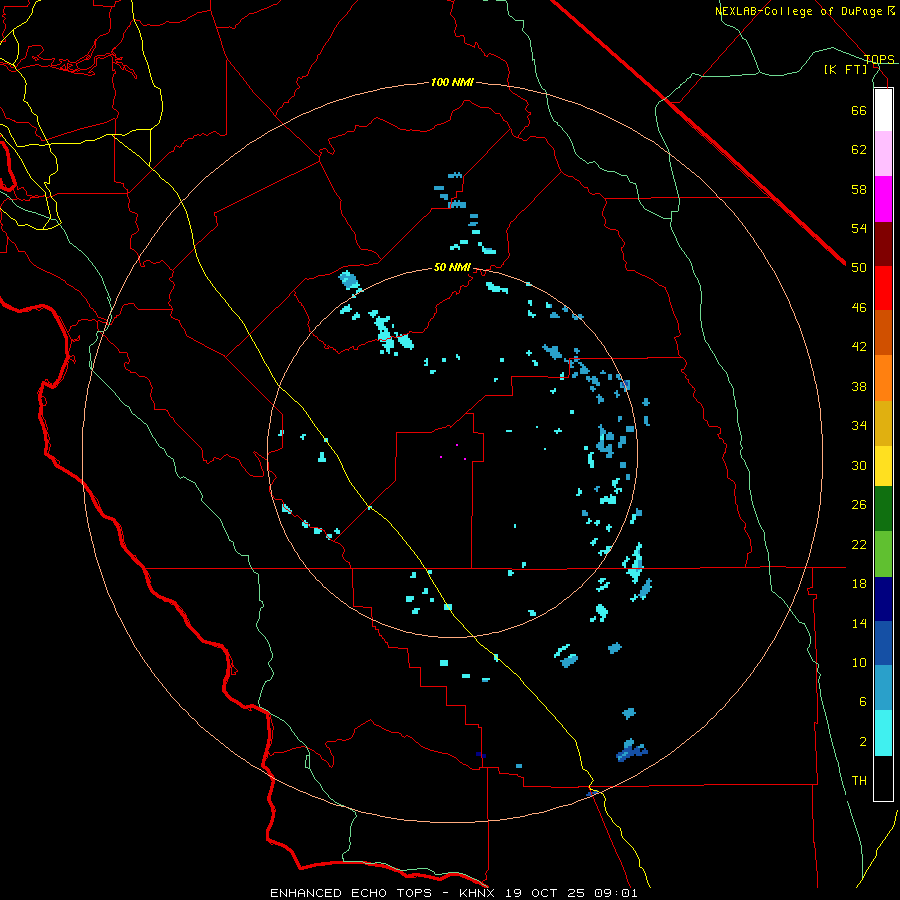Image resolution: width=900 pixels, height=900 pixels.
Task: Select the '62' scale label
Action: [x=859, y=150]
